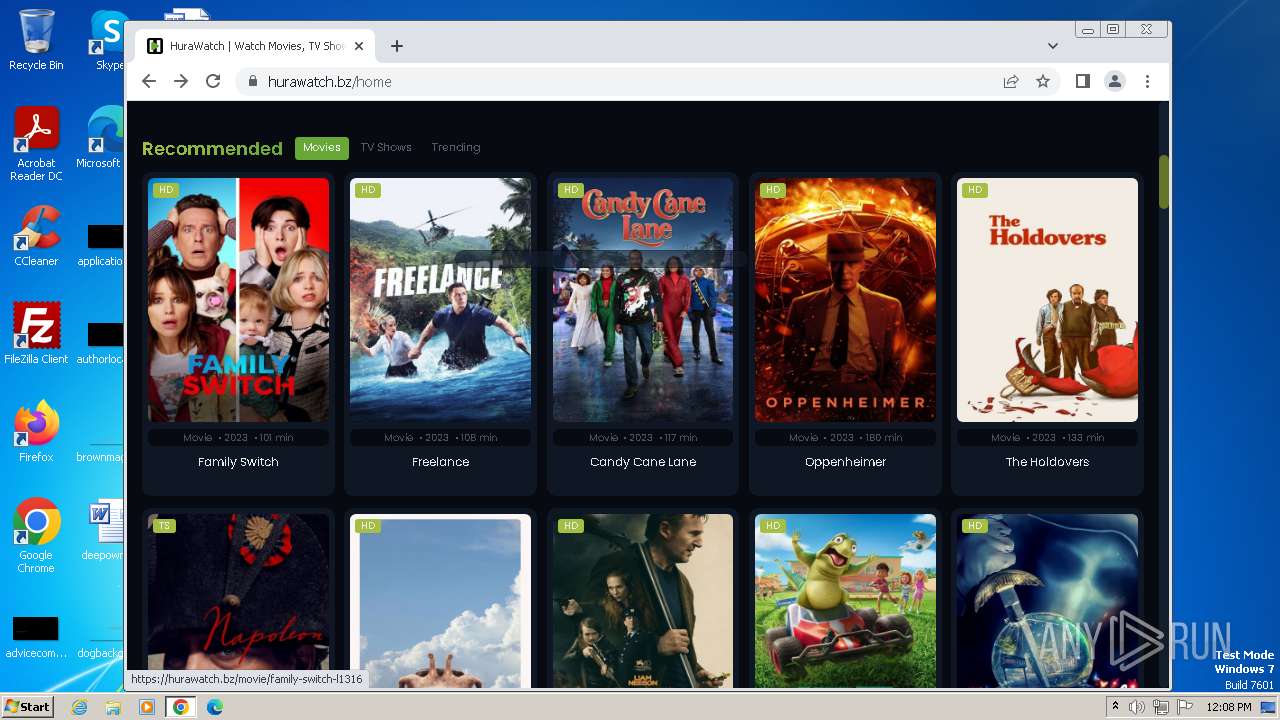Viewport: 1280px width, 720px height.
Task: Click the Recommended section heading
Action: click(212, 148)
